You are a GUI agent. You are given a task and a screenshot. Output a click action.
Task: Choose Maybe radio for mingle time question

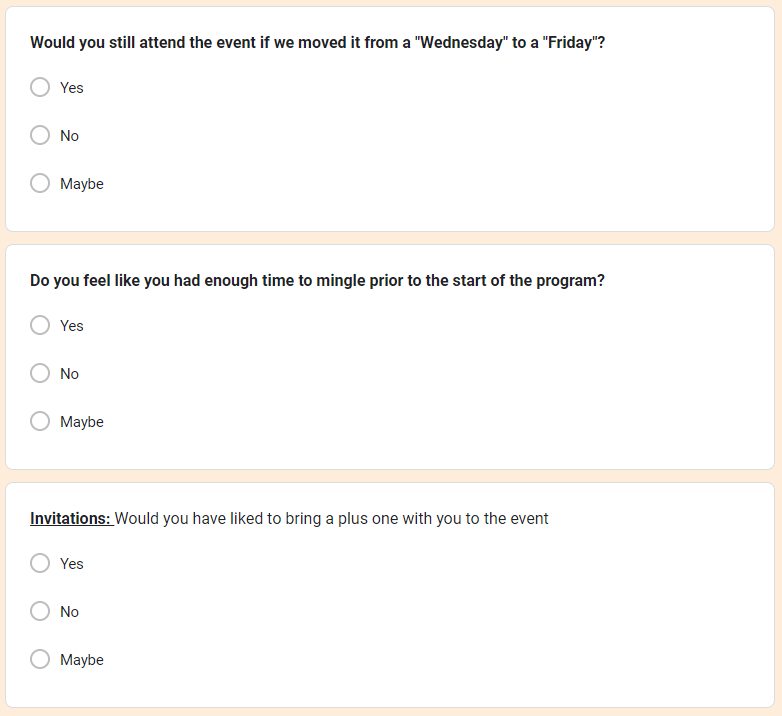pyautogui.click(x=40, y=421)
